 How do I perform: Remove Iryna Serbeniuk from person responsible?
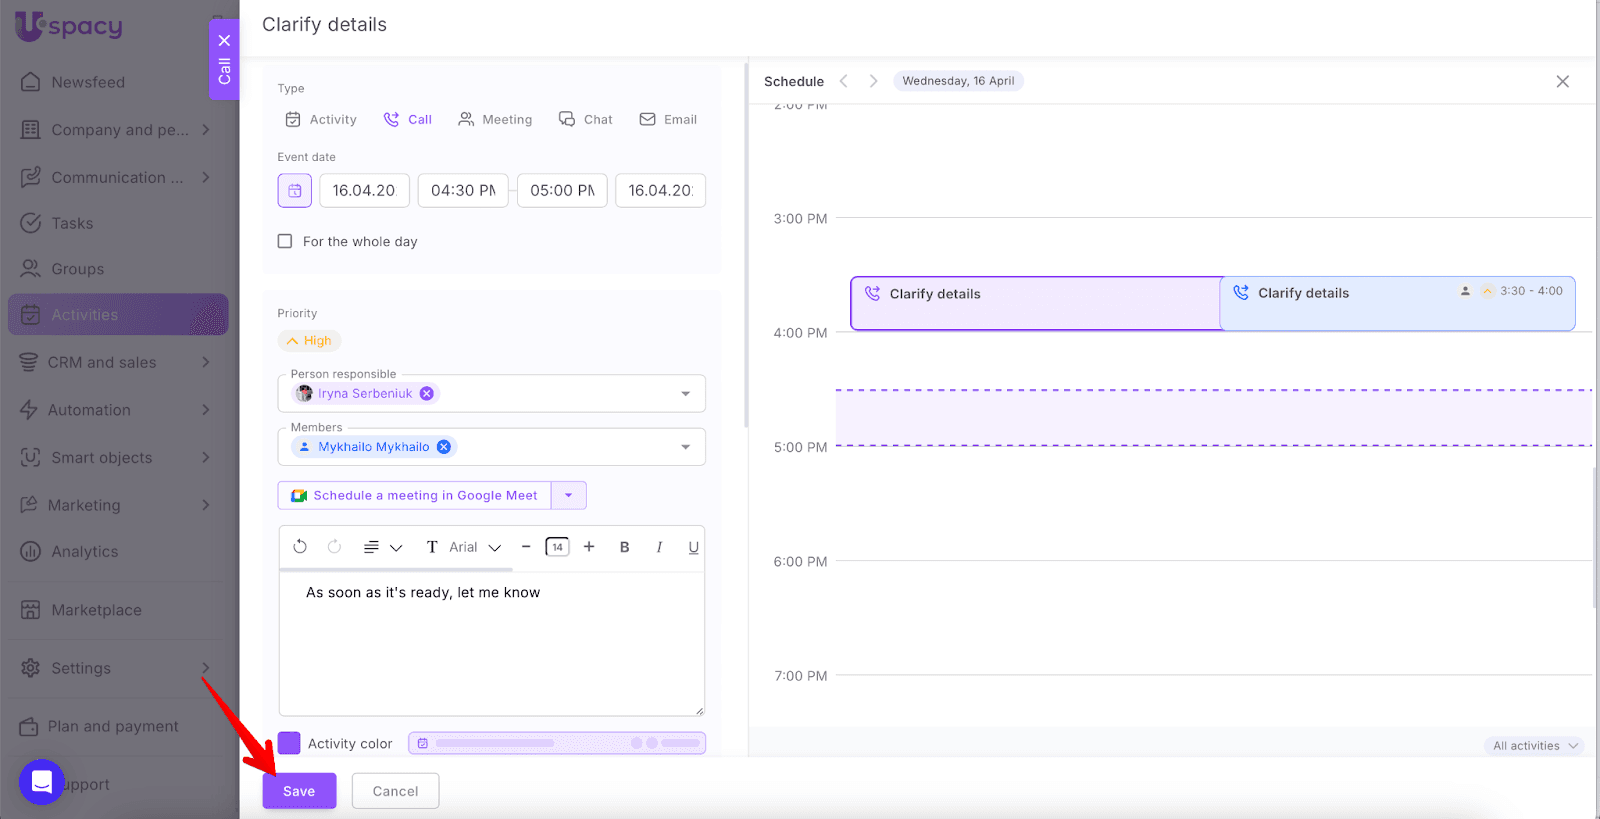427,394
